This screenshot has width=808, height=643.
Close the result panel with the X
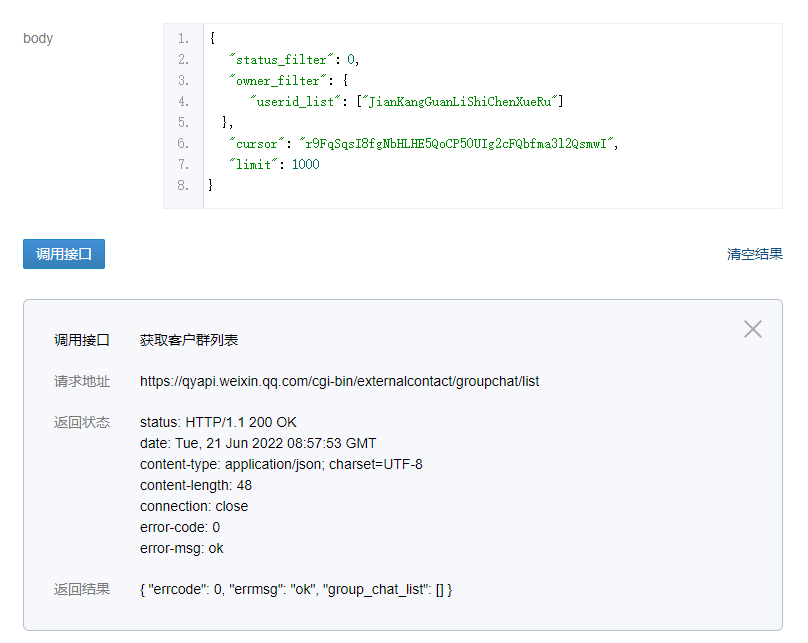pos(752,329)
